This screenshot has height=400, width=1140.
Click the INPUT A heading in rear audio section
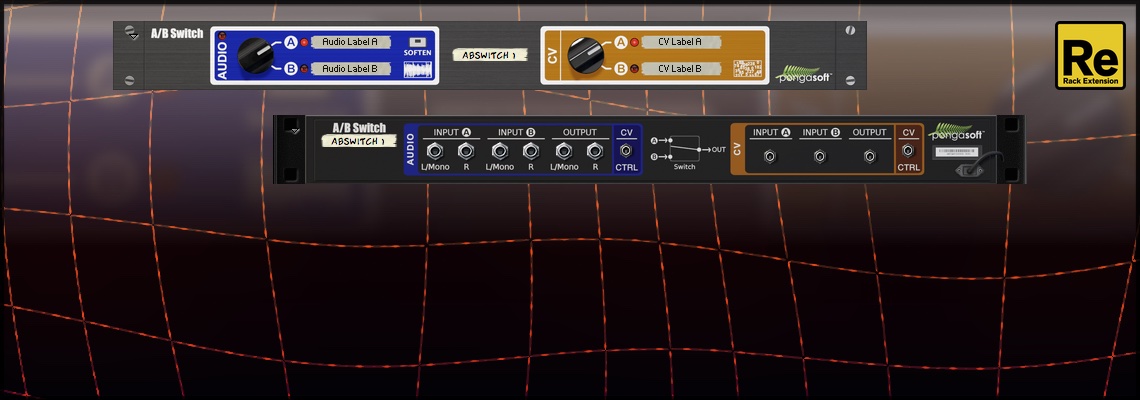coord(451,132)
